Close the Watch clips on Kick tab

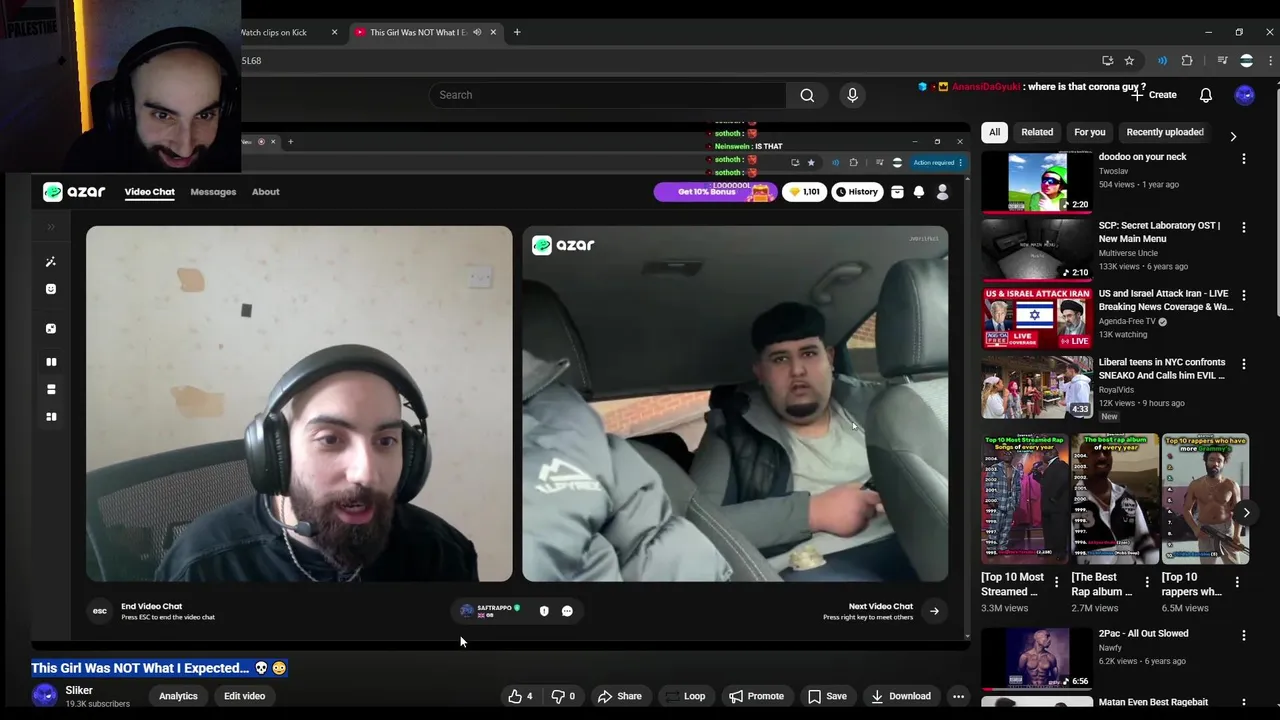coord(334,32)
